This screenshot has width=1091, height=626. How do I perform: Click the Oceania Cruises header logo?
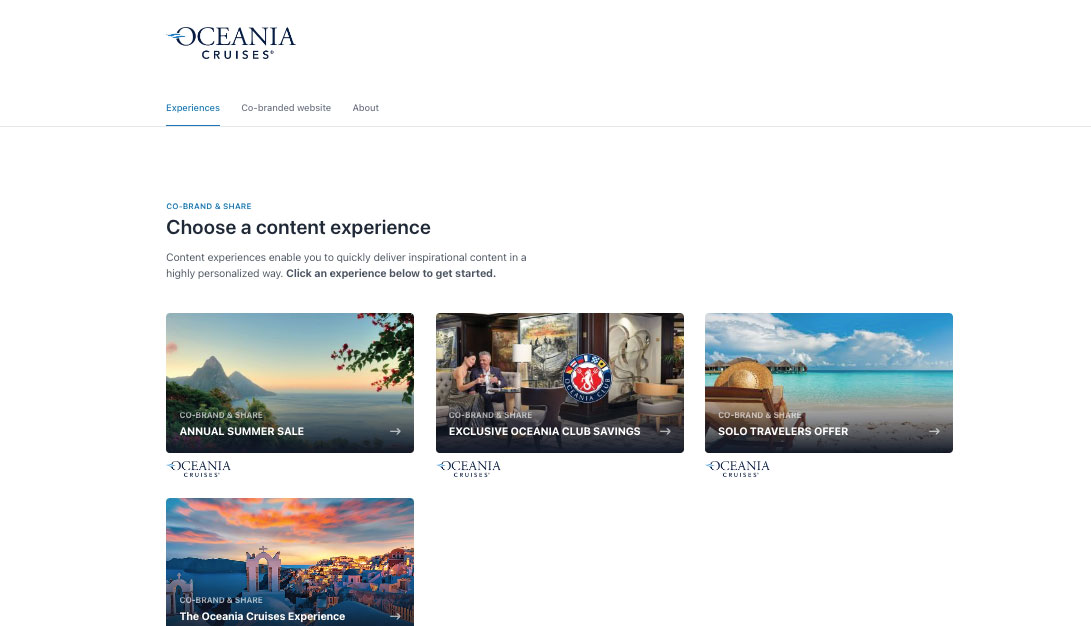point(231,43)
